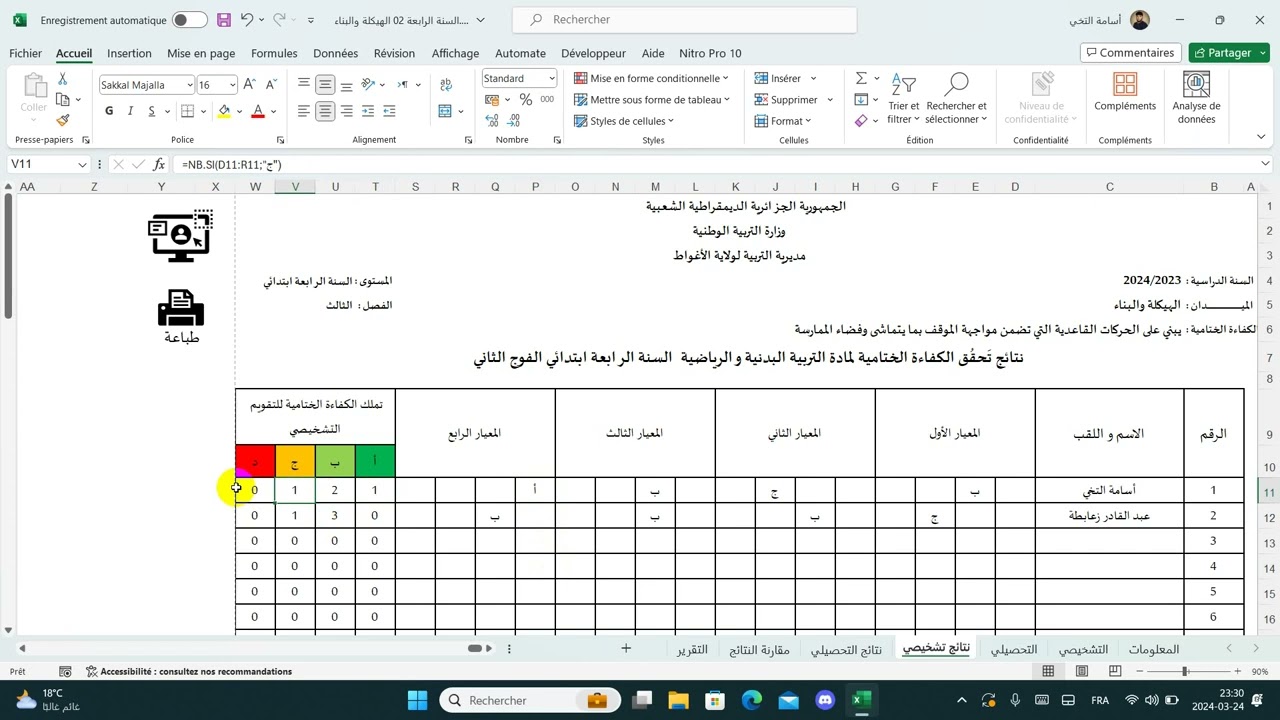Expand Styles de cellules menu
The width and height of the screenshot is (1280, 720).
(624, 121)
